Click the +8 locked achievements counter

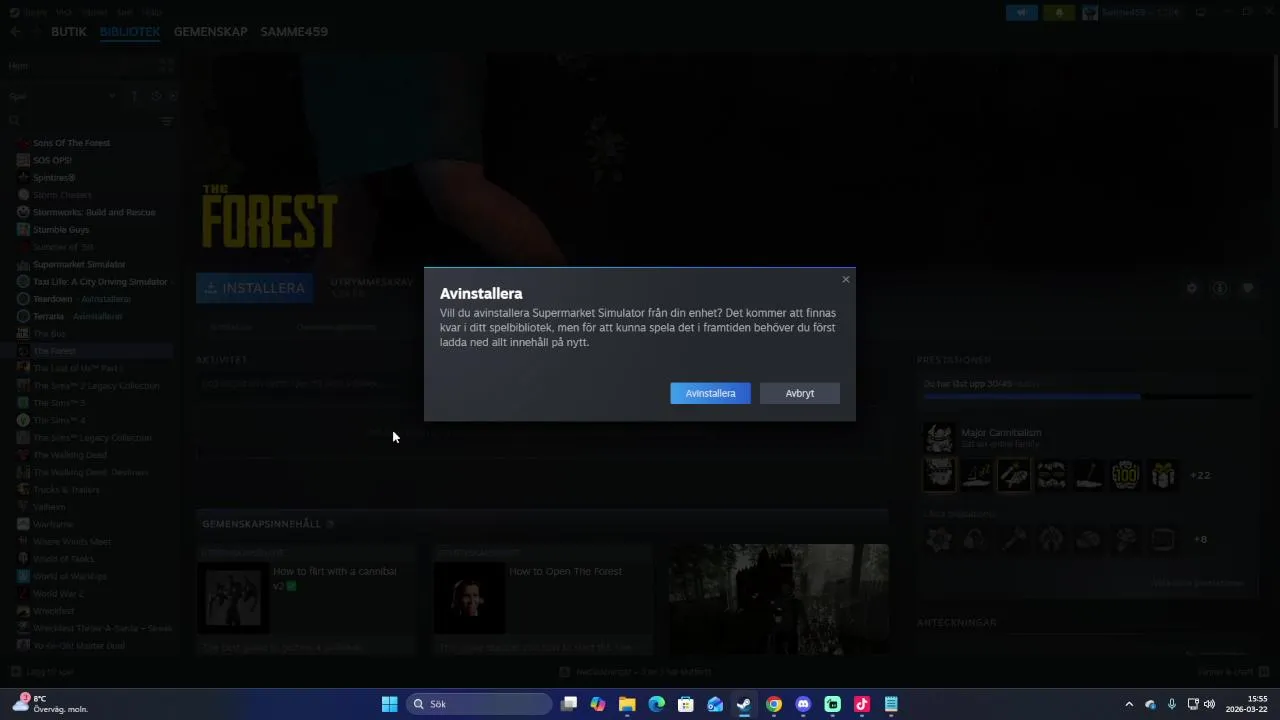[x=1200, y=539]
